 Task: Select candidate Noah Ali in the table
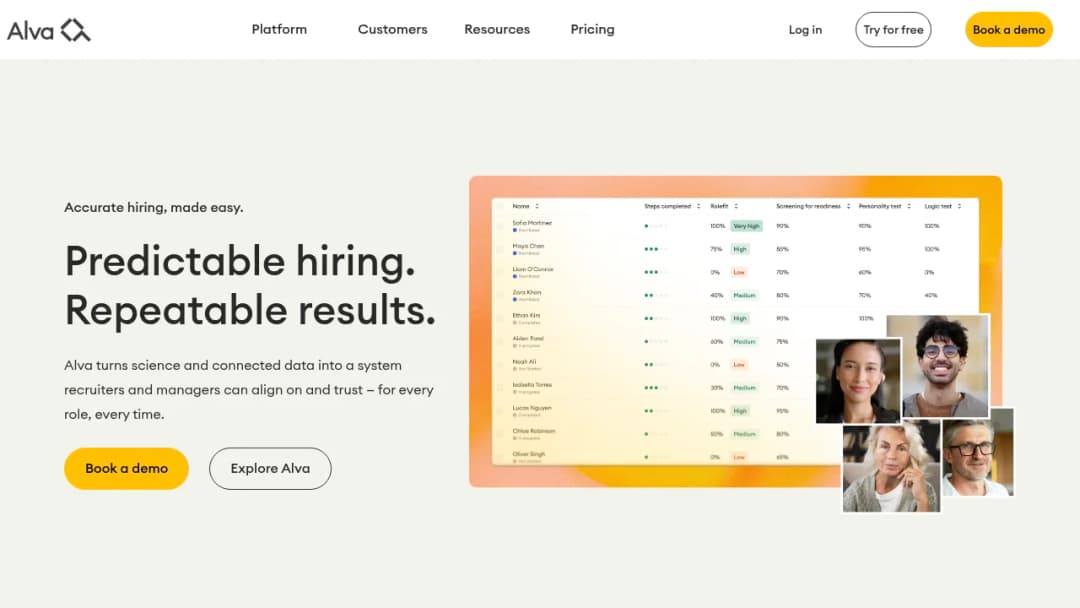click(x=523, y=361)
